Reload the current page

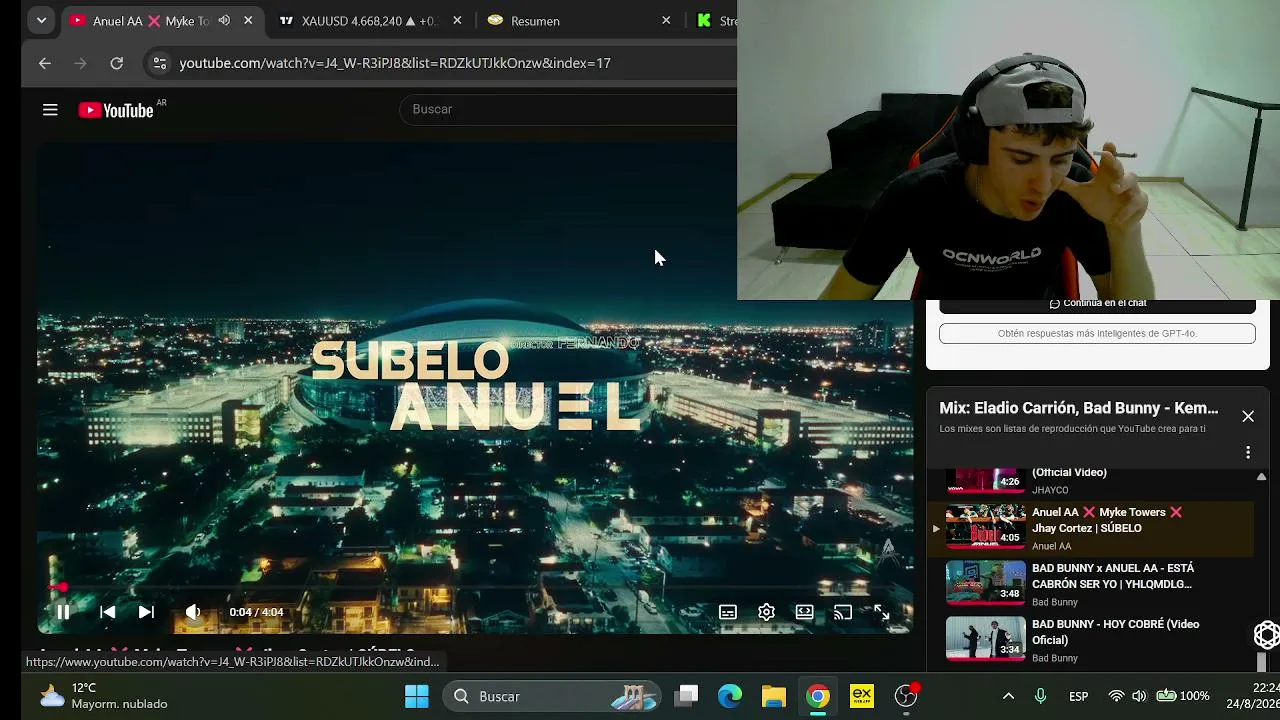tap(117, 63)
